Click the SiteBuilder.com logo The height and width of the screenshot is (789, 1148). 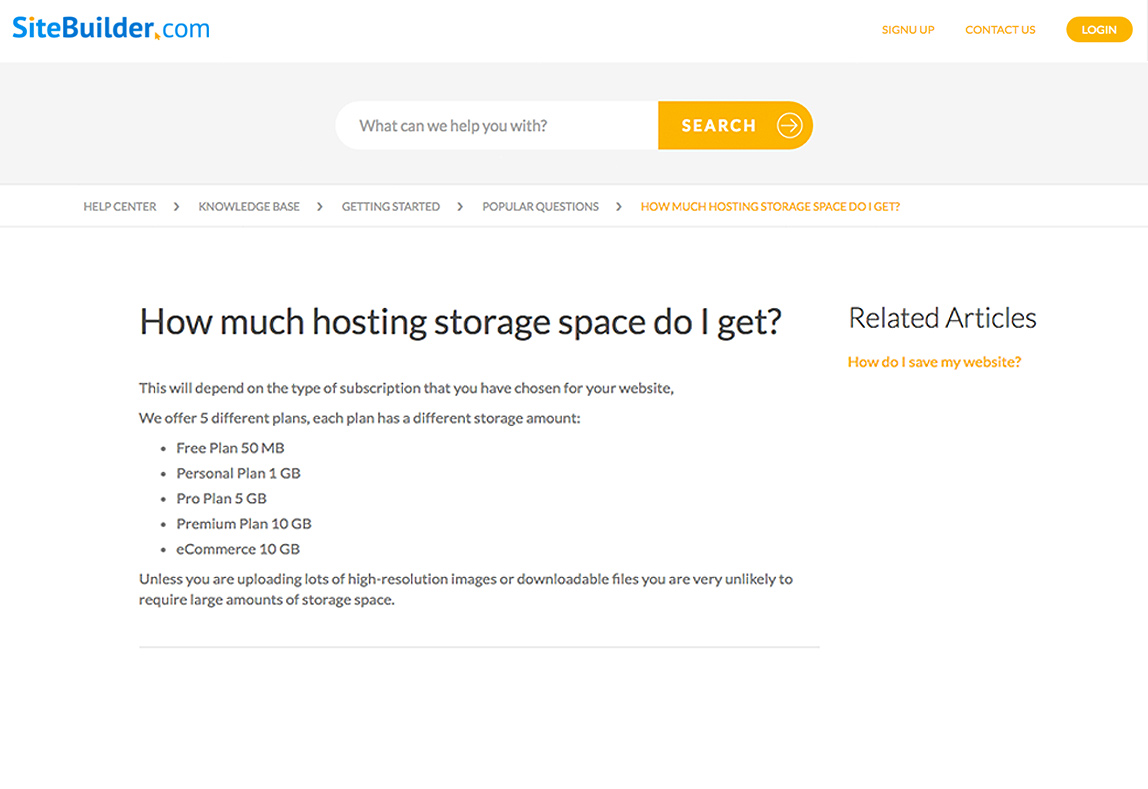pos(110,28)
